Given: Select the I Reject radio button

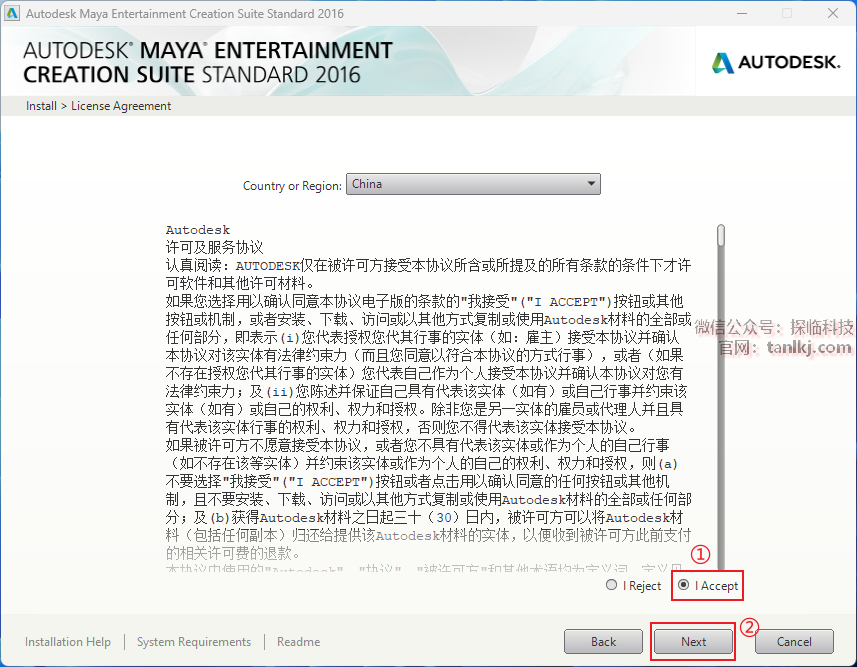Looking at the screenshot, I should (x=611, y=585).
